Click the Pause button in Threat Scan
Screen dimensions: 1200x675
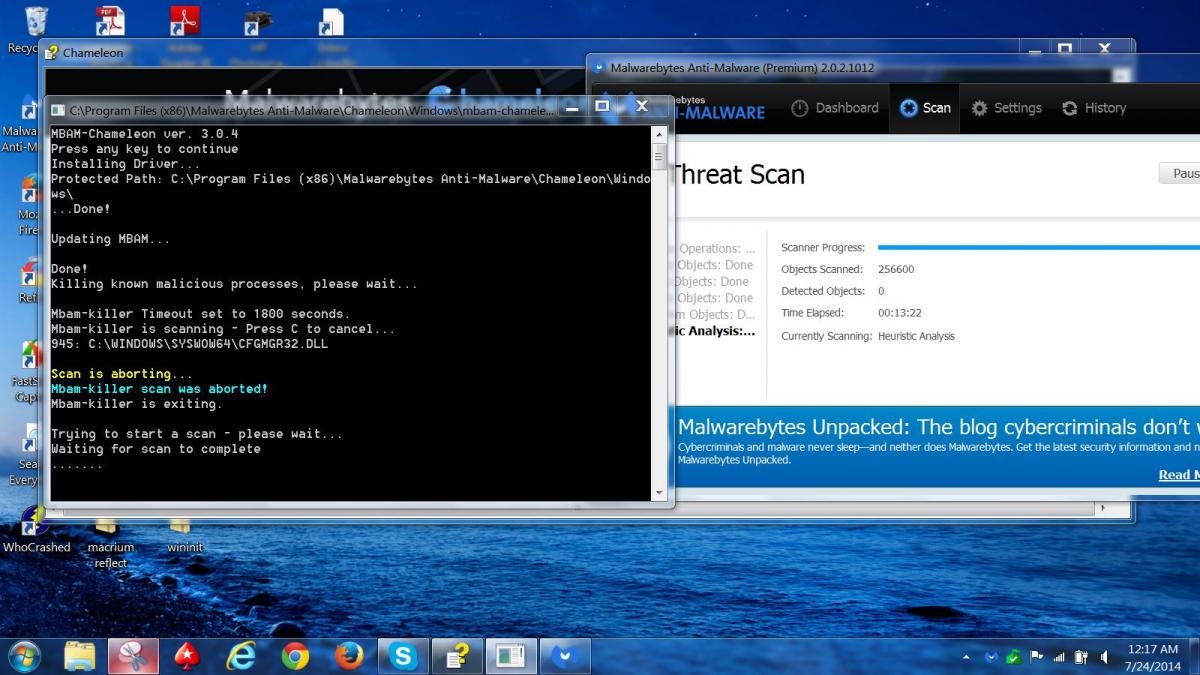point(1180,173)
